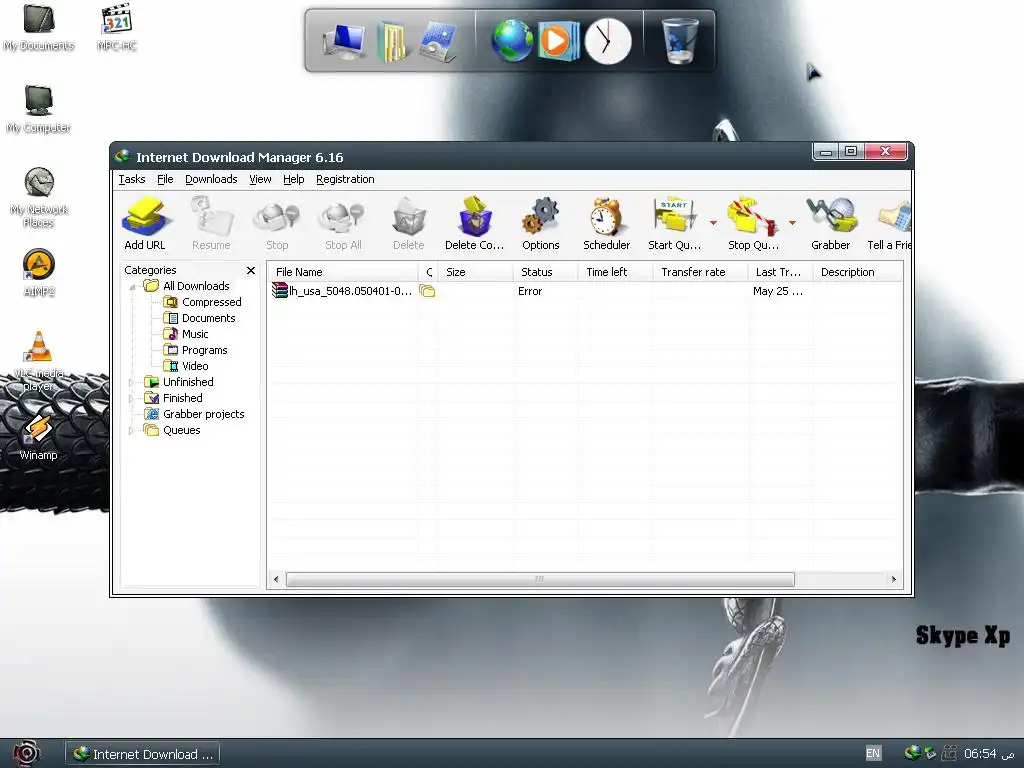
Task: Open VLC media player desktop icon
Action: (39, 361)
